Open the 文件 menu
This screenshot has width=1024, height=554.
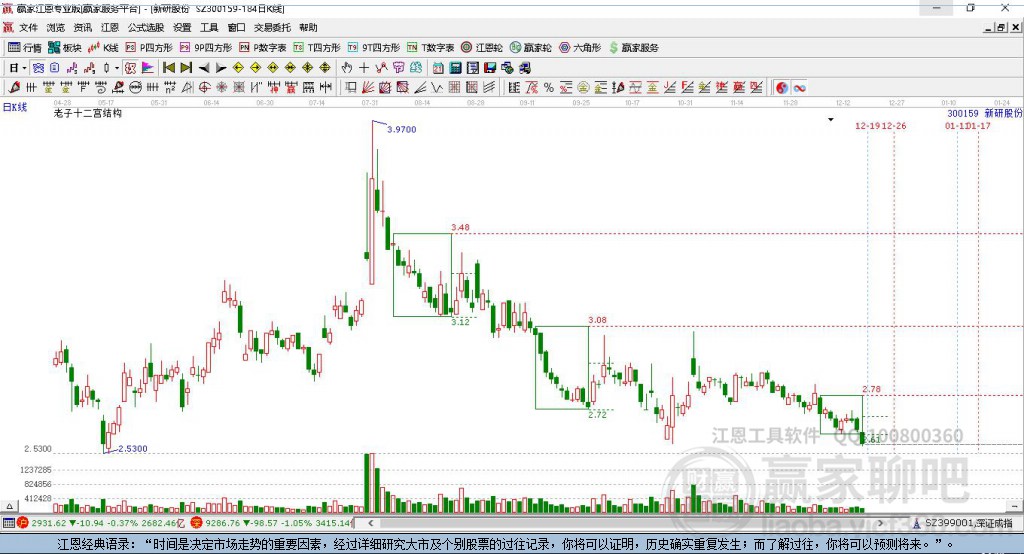coord(28,27)
